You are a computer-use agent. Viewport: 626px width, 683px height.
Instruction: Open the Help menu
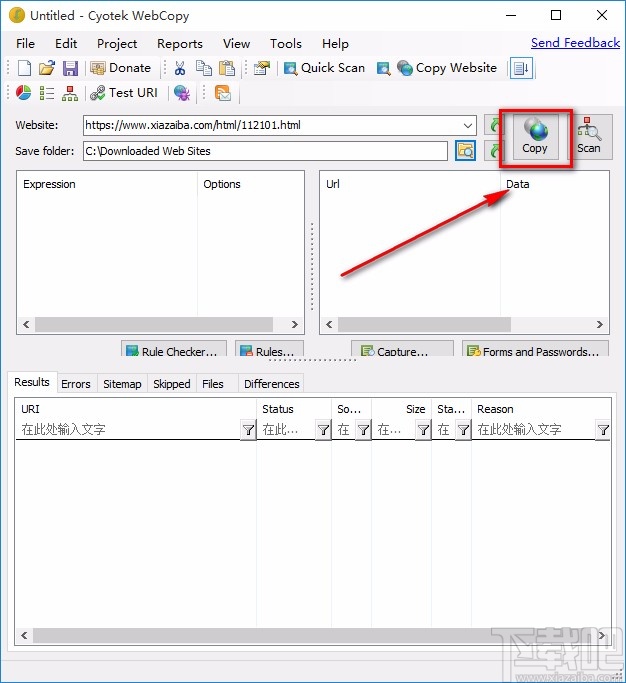pyautogui.click(x=335, y=44)
